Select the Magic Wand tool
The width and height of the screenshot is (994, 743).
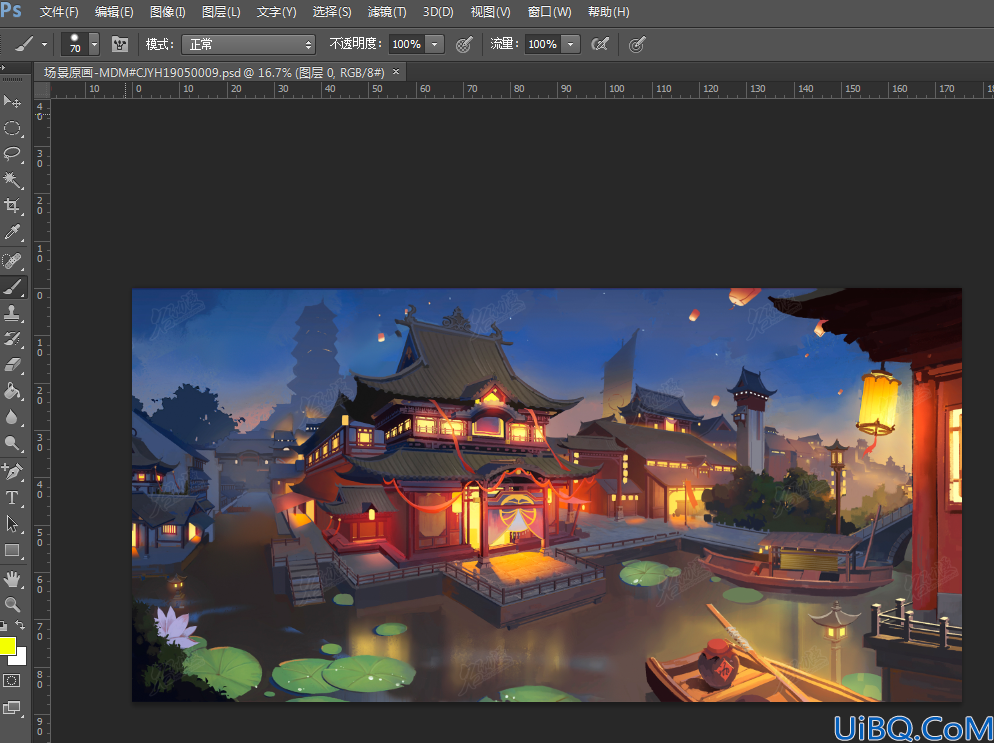(x=12, y=180)
